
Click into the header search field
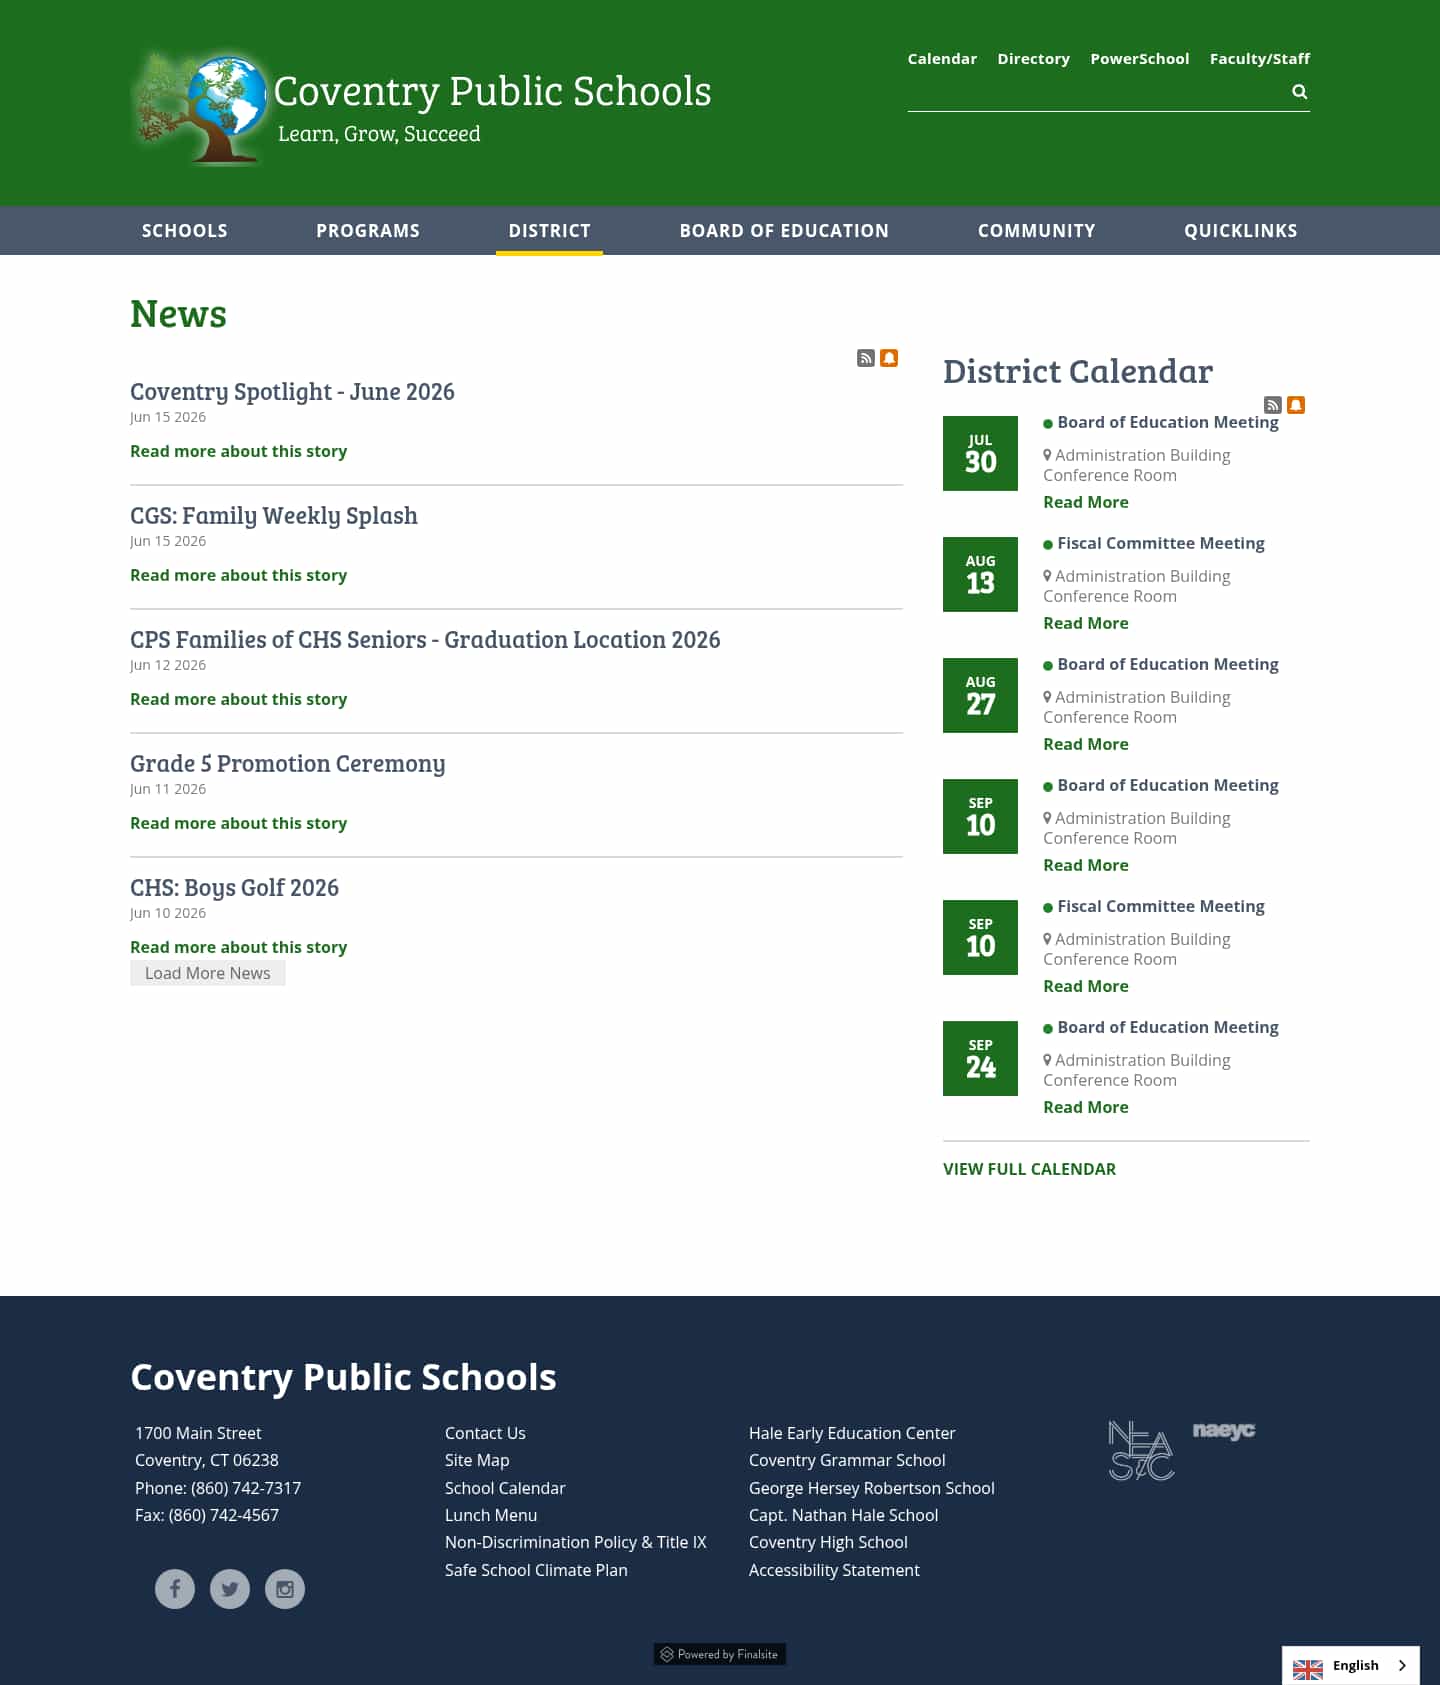pyautogui.click(x=1096, y=91)
